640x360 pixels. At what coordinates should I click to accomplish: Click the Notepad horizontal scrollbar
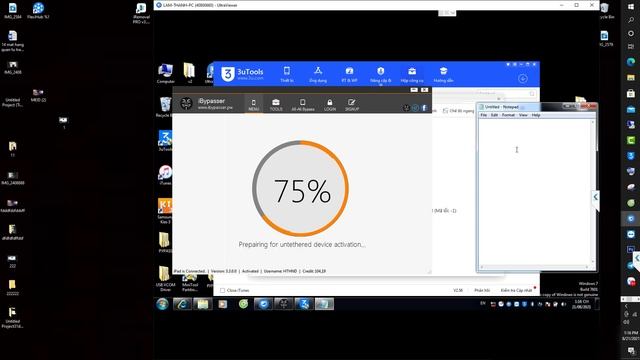pos(535,267)
